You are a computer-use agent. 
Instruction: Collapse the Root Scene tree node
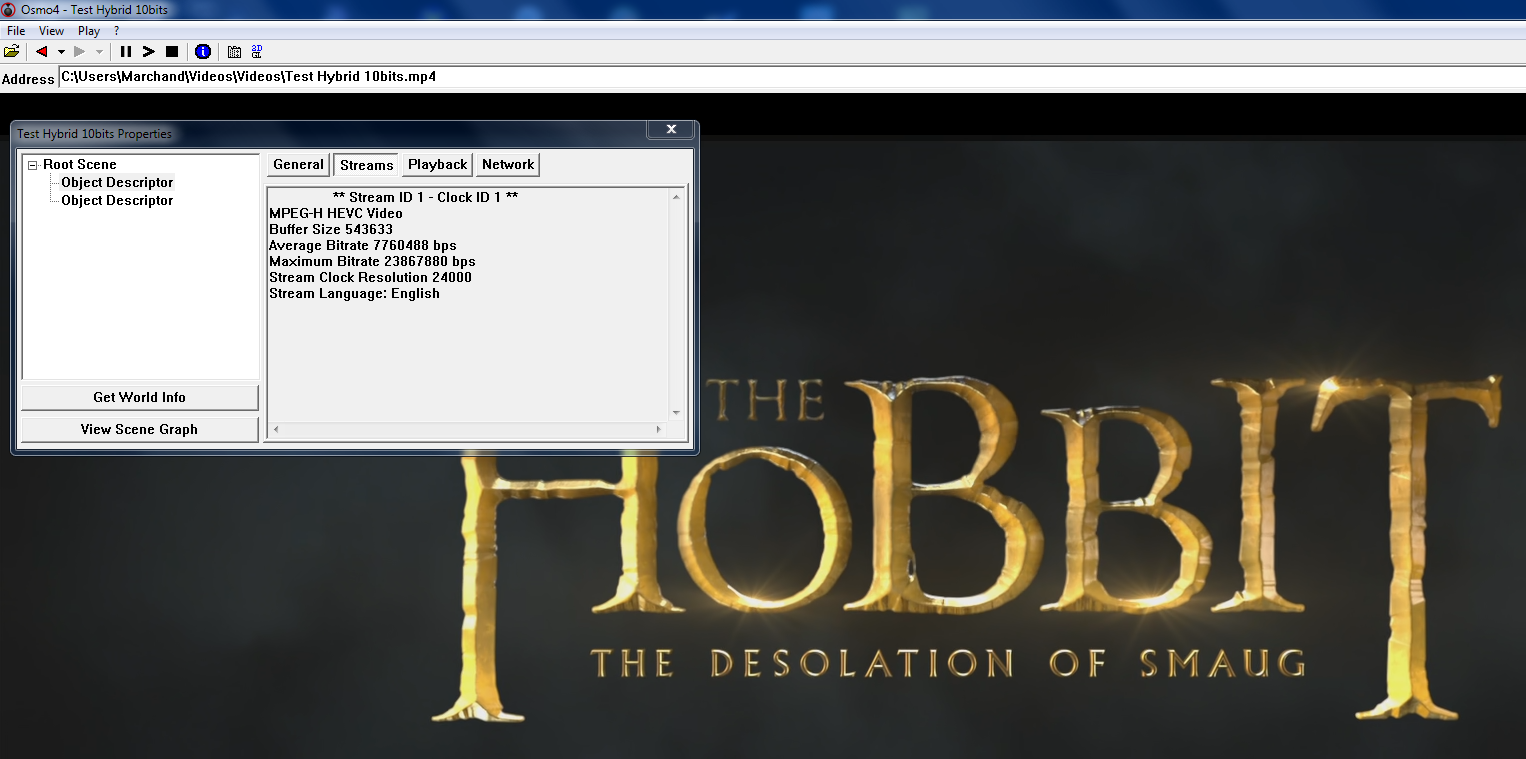33,165
